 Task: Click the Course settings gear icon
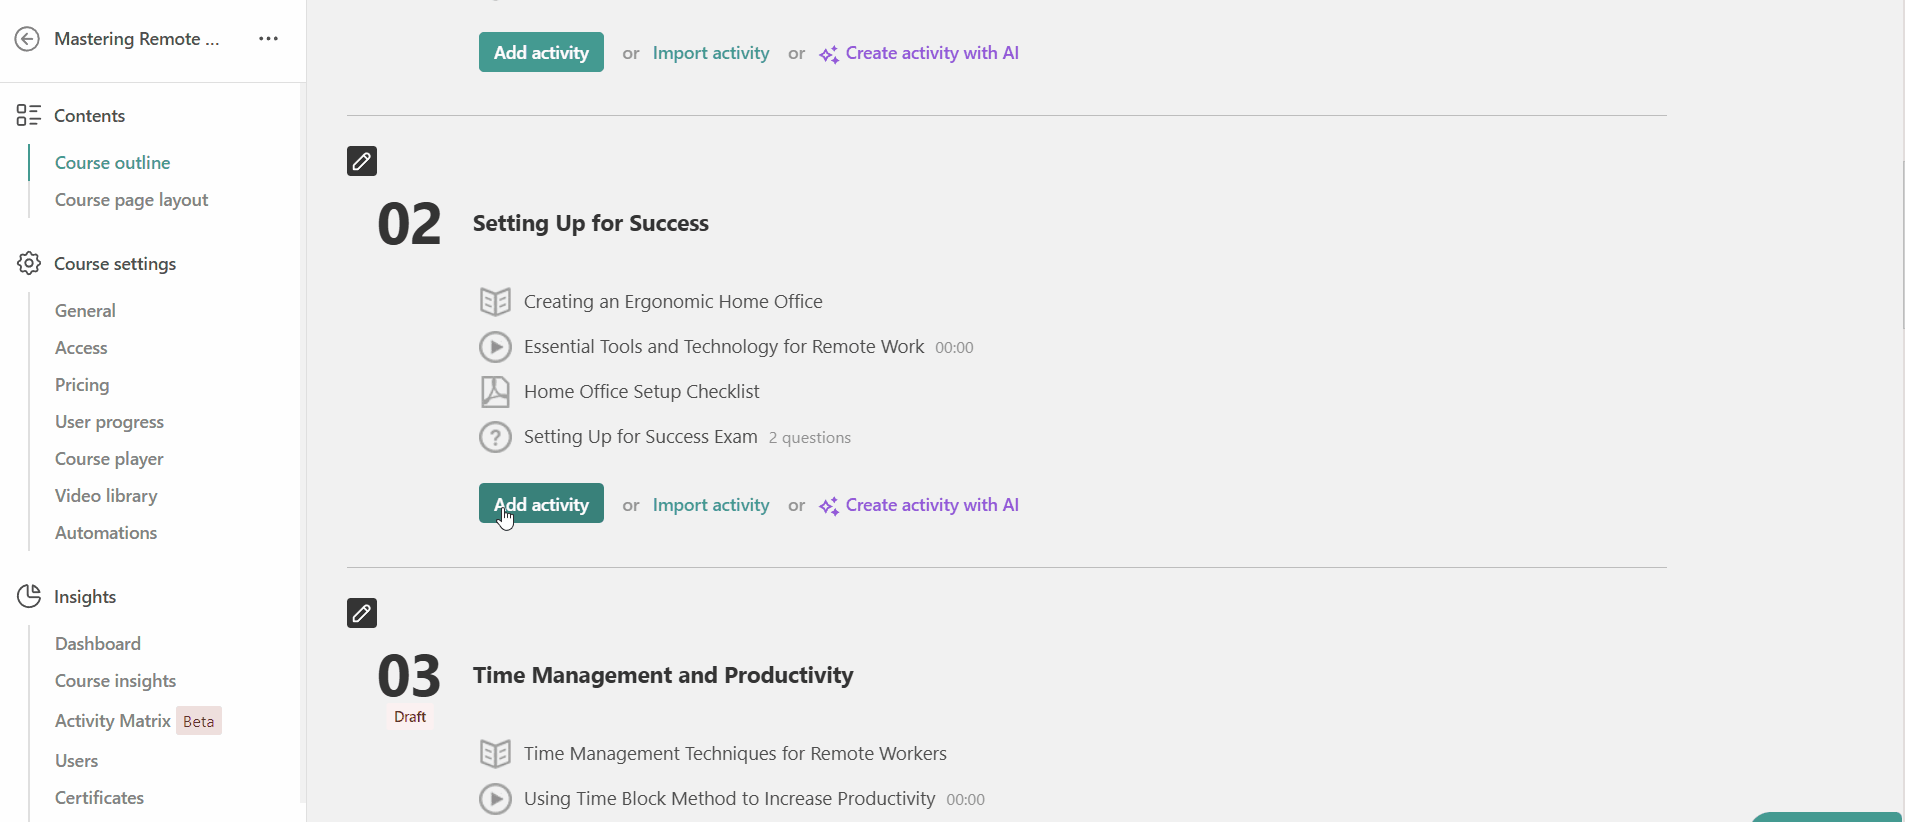click(x=29, y=263)
